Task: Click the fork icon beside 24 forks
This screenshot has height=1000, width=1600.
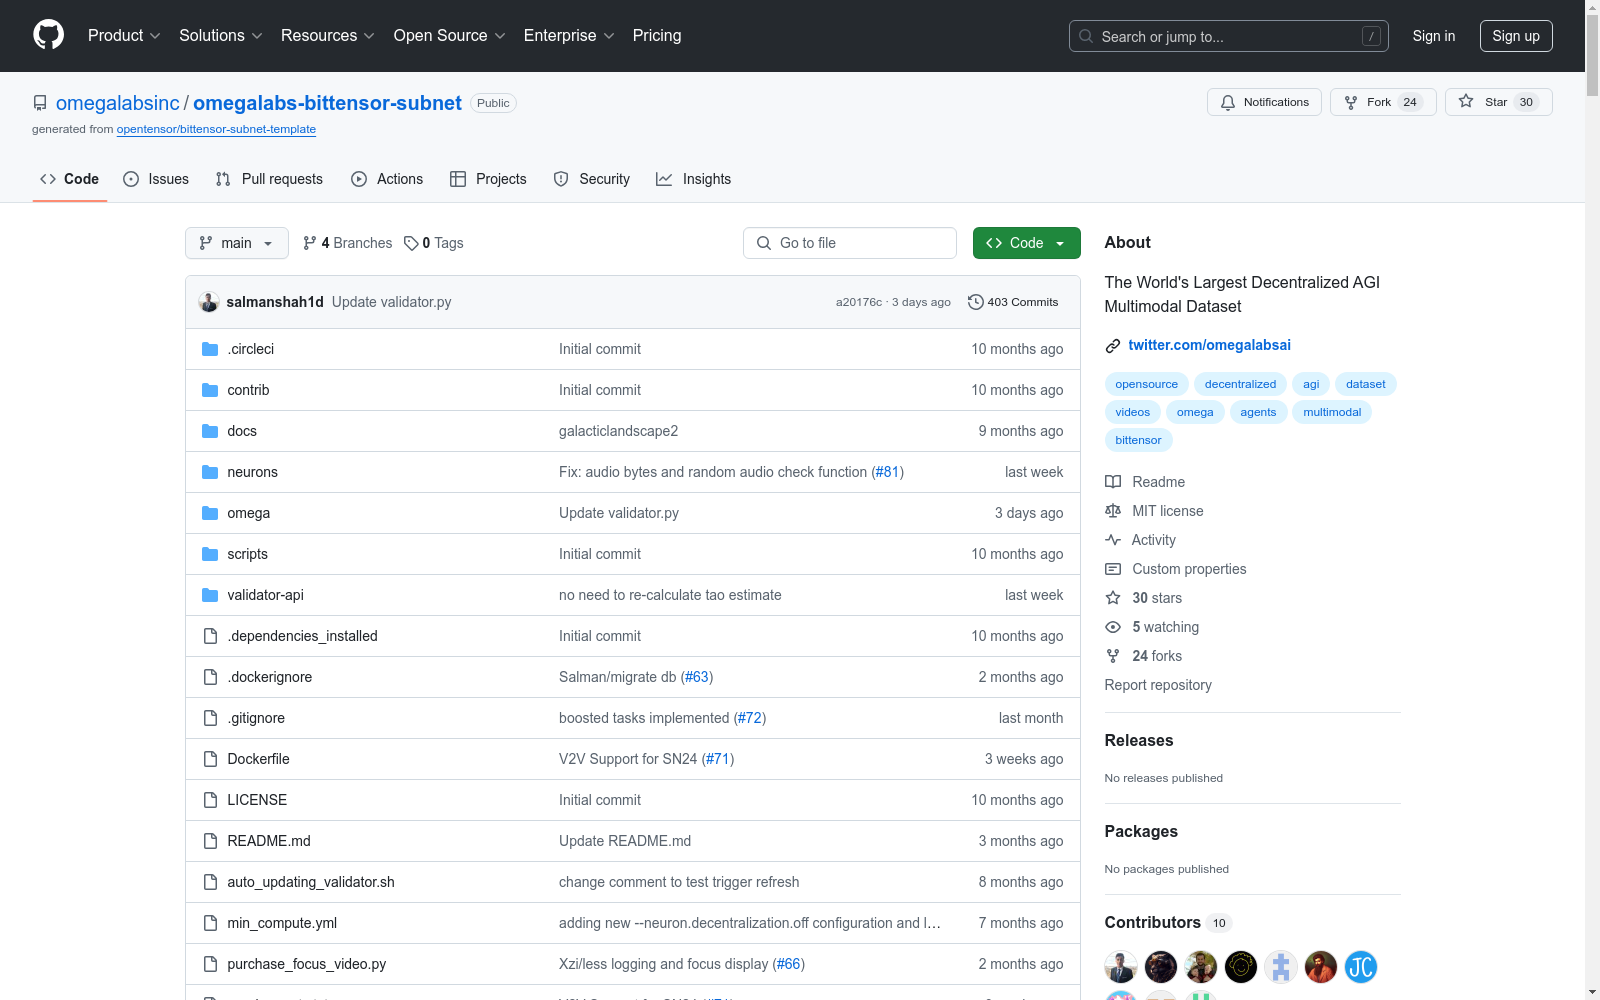Action: point(1113,656)
